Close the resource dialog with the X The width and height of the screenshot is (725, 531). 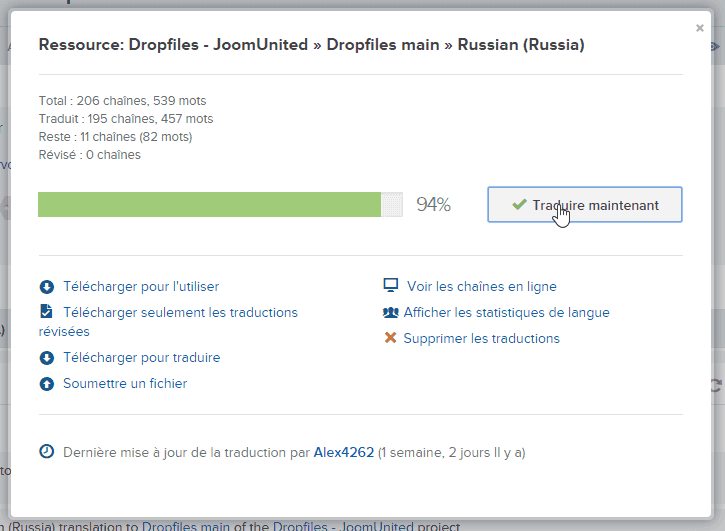[x=700, y=29]
